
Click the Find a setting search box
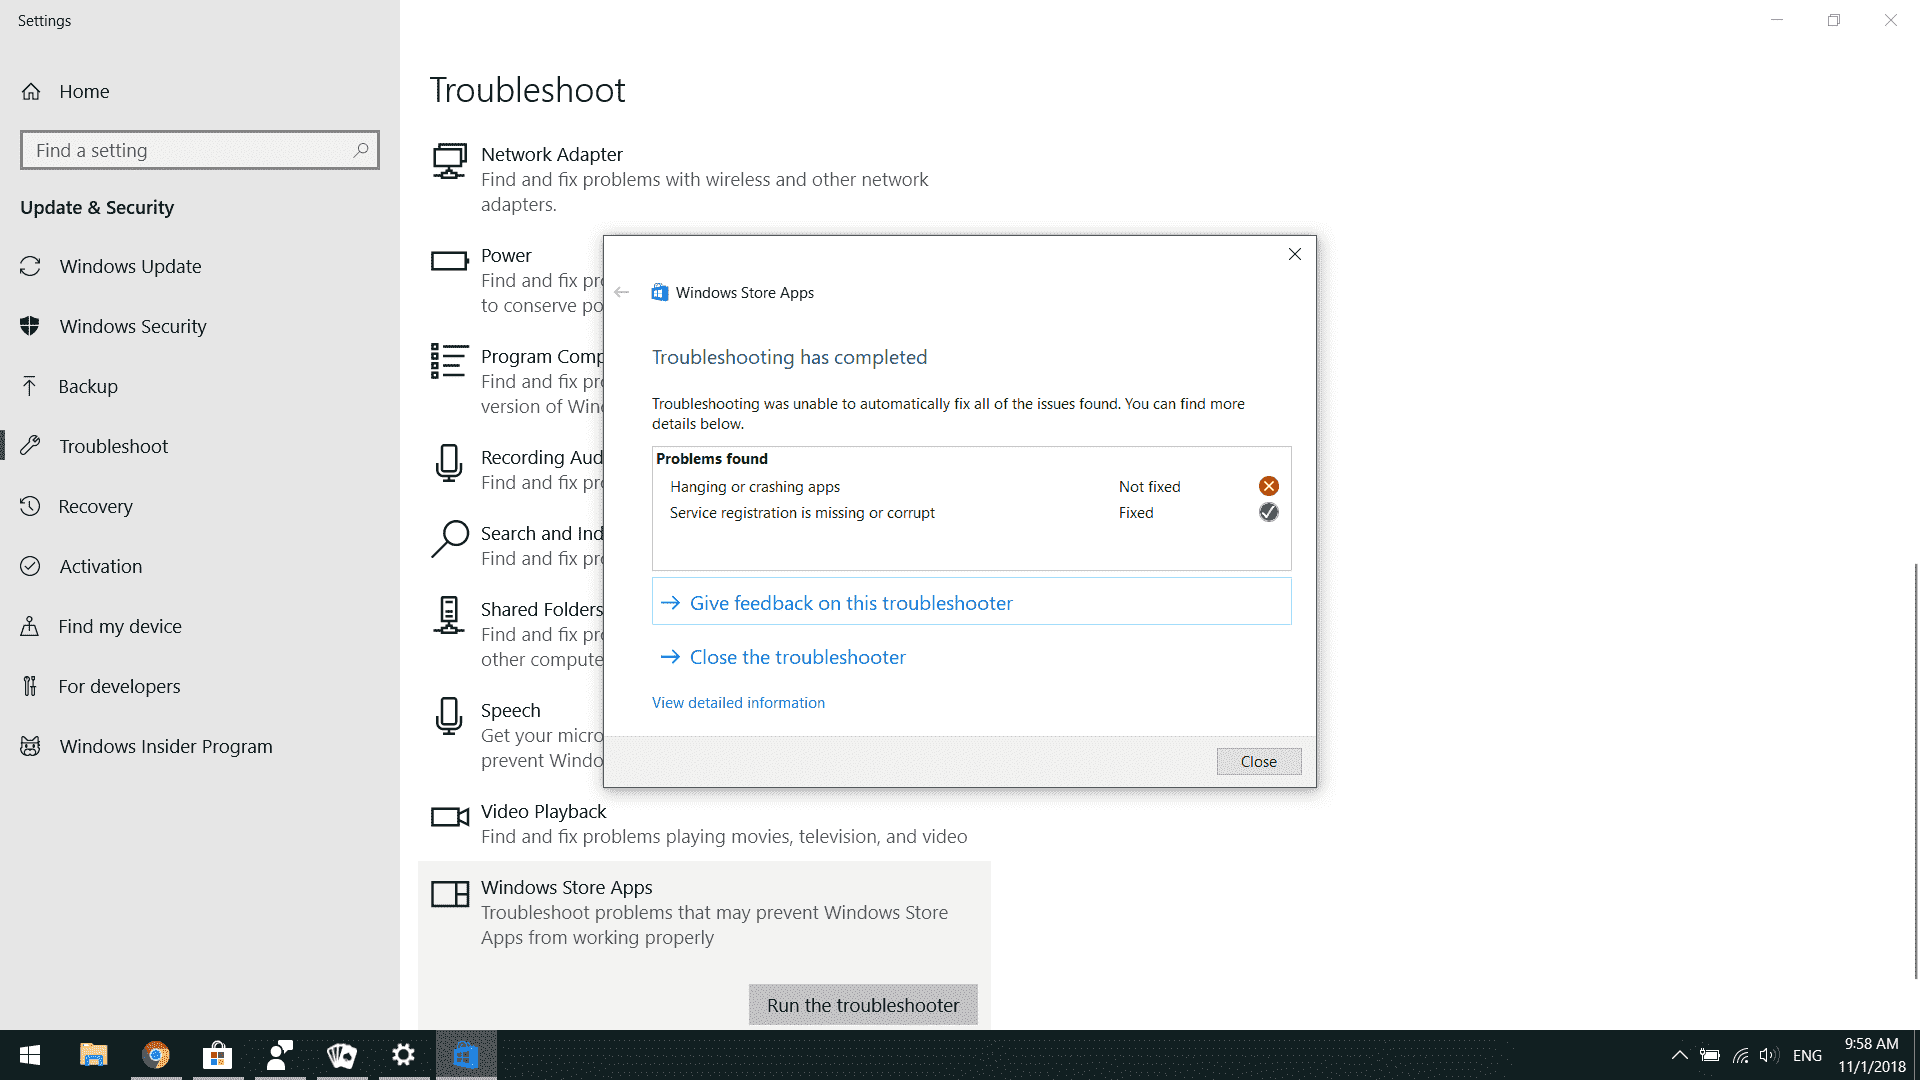[x=199, y=150]
